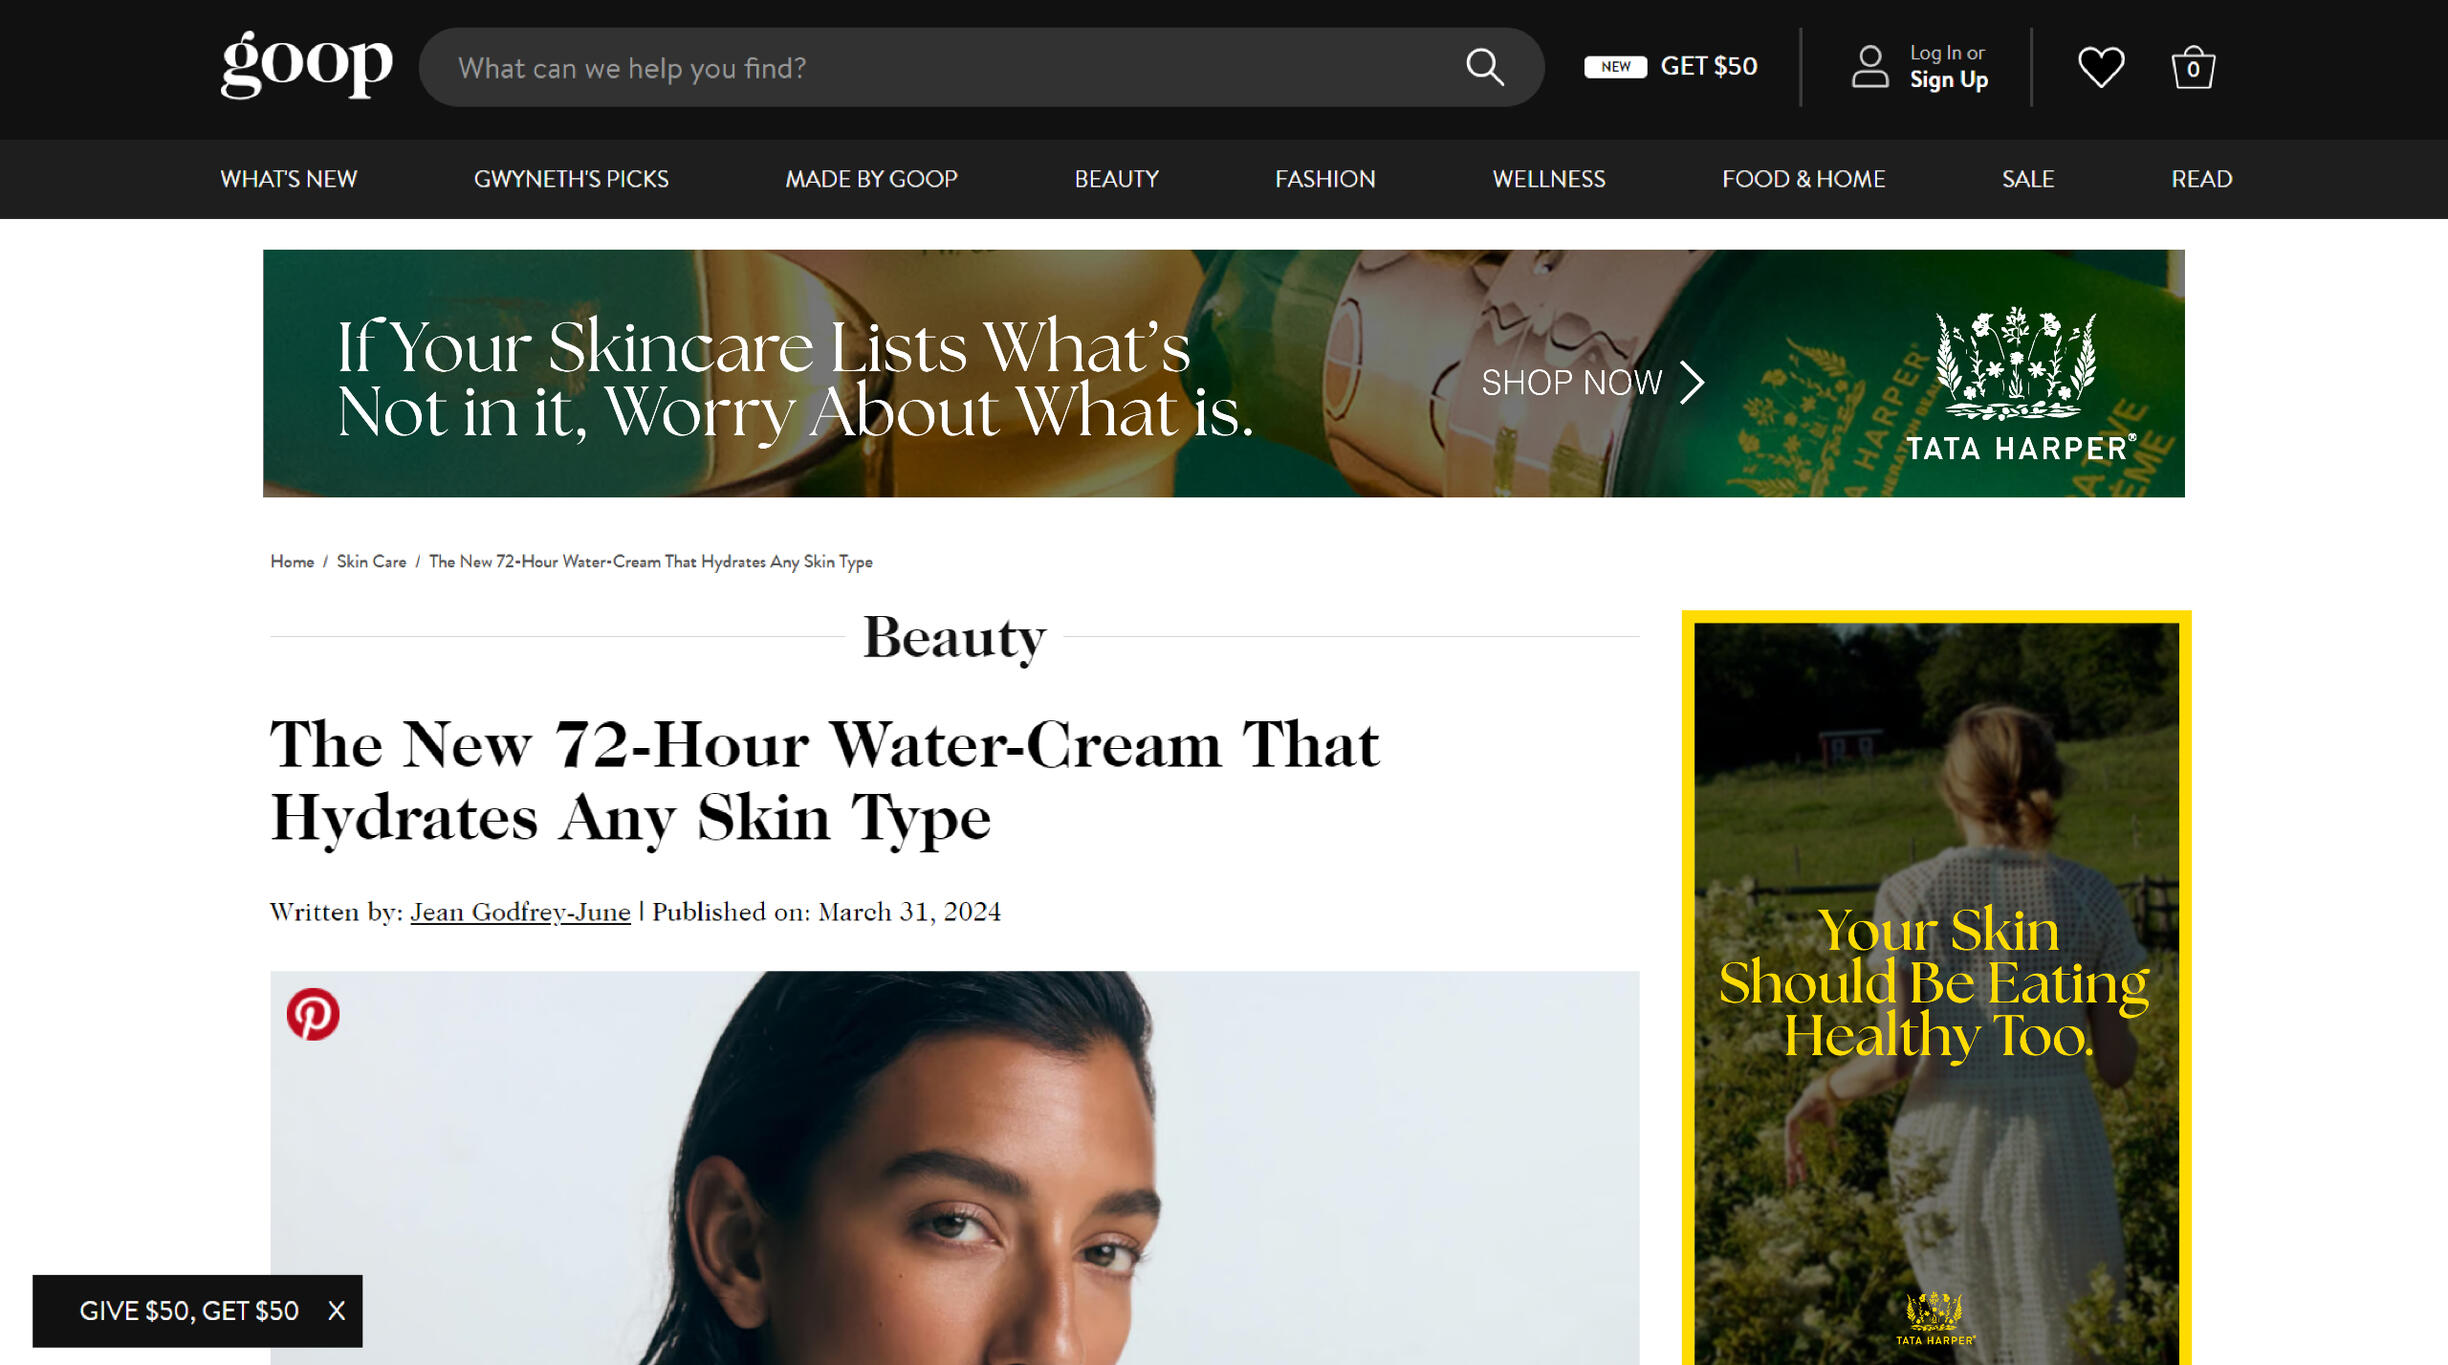Viewport: 2448px width, 1365px height.
Task: Click the search input field
Action: tap(950, 68)
